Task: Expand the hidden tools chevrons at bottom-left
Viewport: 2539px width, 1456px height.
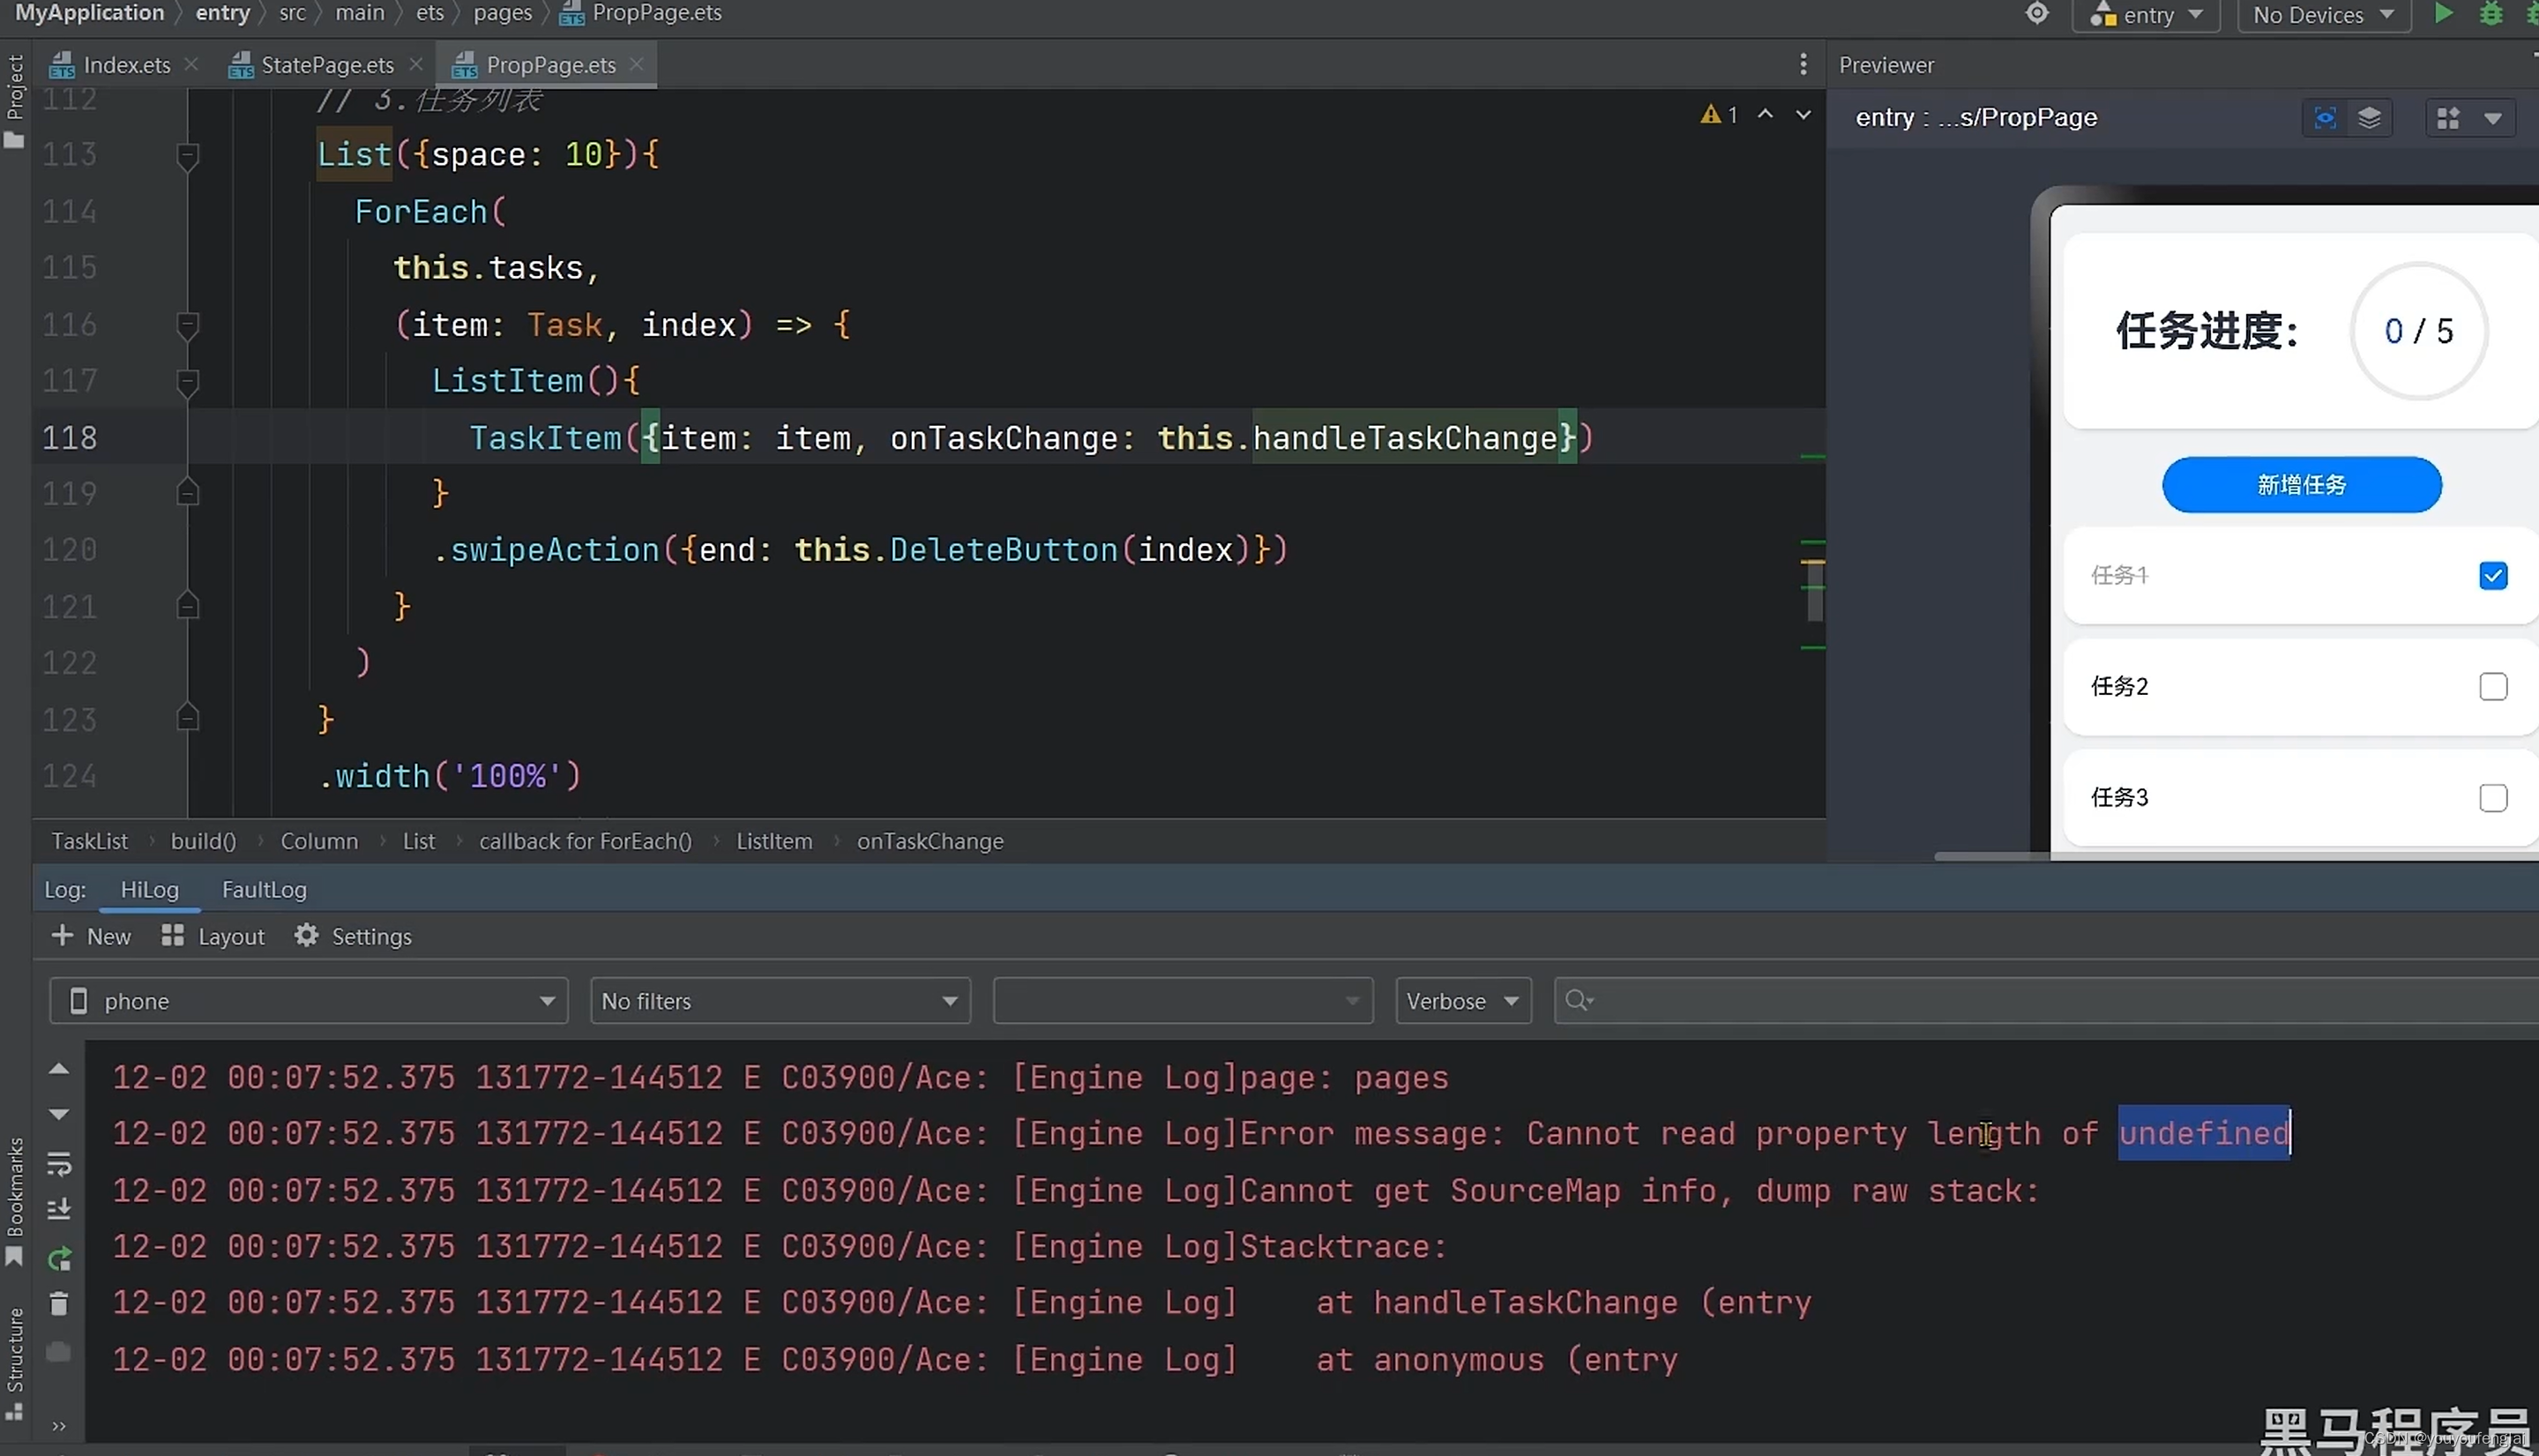Action: (x=59, y=1426)
